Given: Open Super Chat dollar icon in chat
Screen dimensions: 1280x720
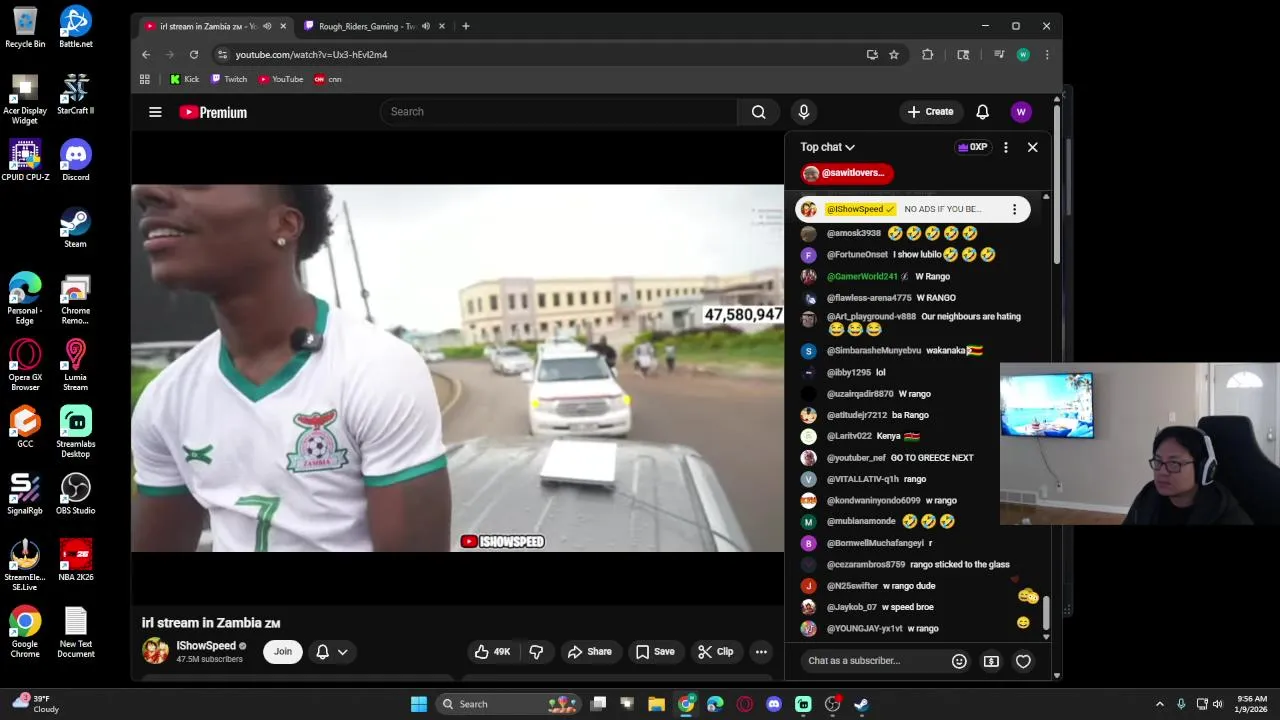Looking at the screenshot, I should (x=991, y=661).
